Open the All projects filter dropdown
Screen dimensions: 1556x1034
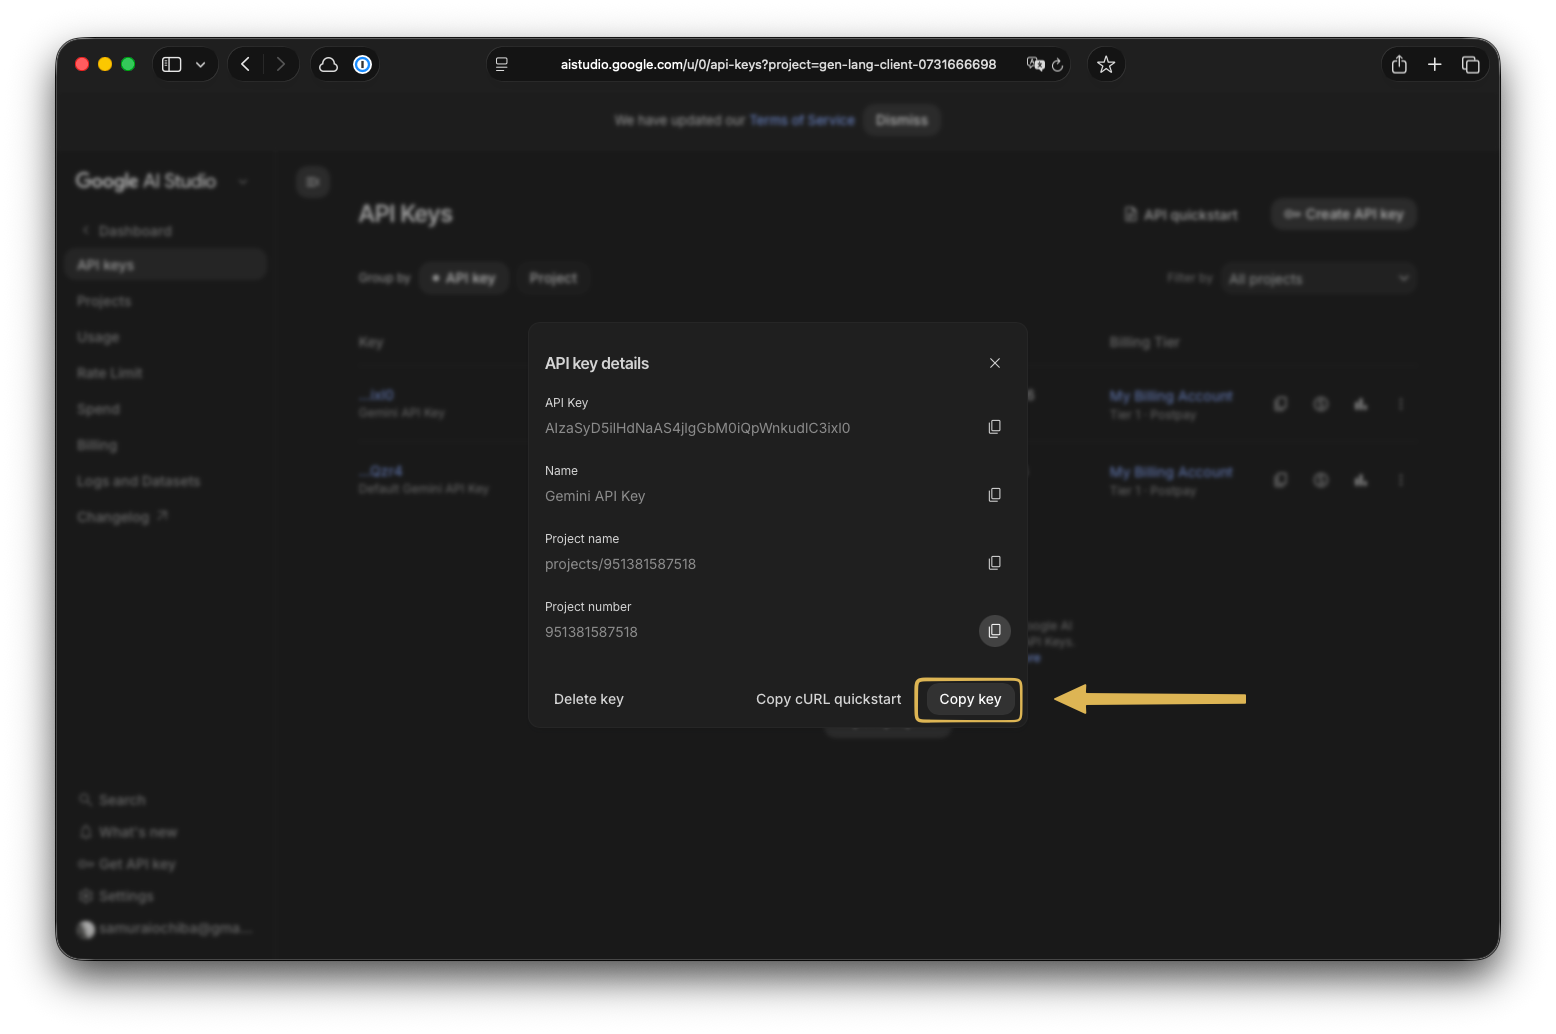[1318, 279]
